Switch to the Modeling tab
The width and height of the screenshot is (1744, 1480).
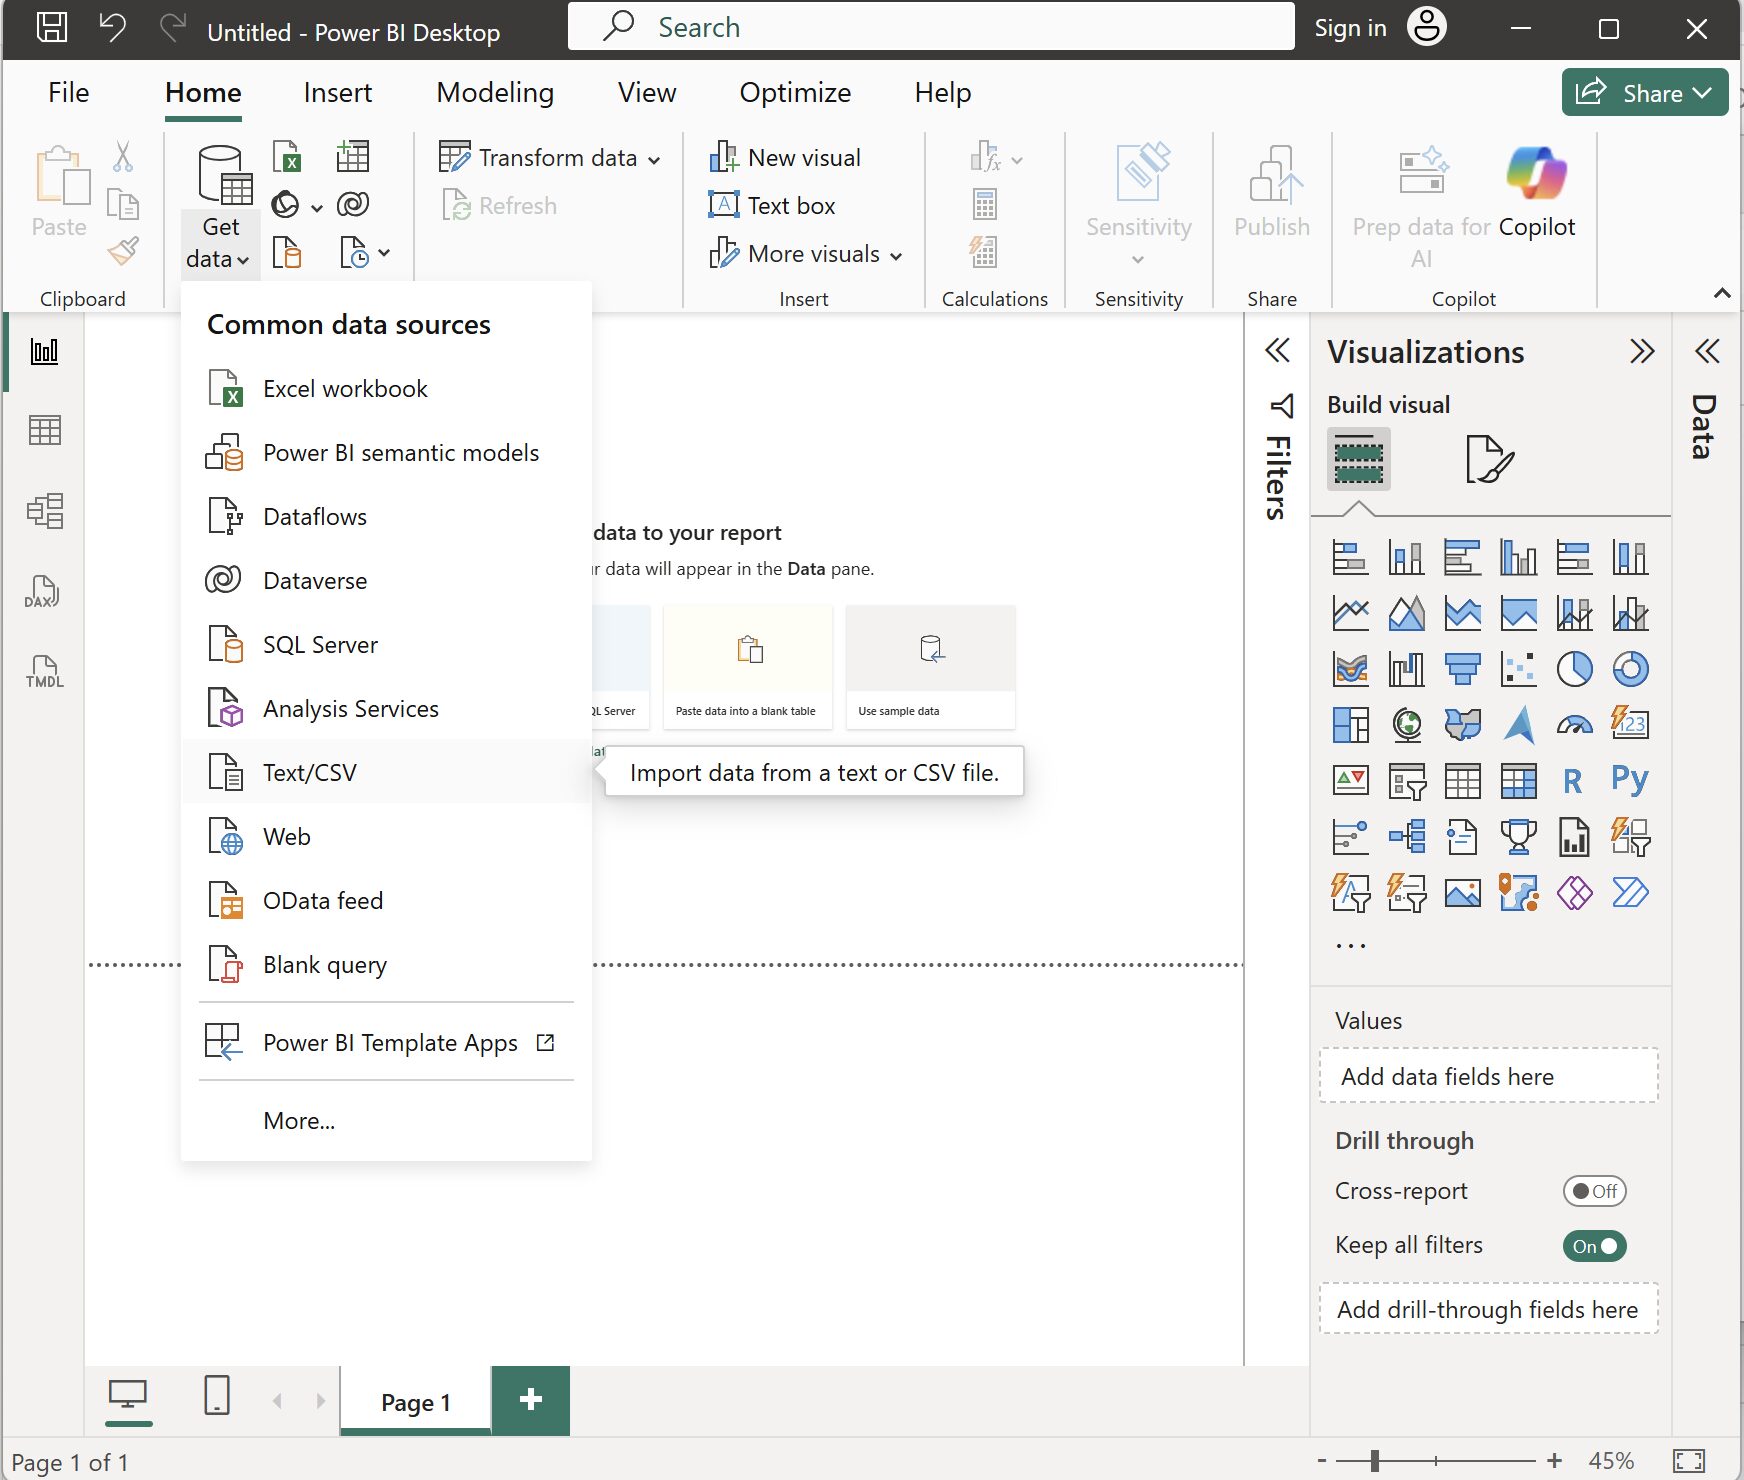pos(495,93)
